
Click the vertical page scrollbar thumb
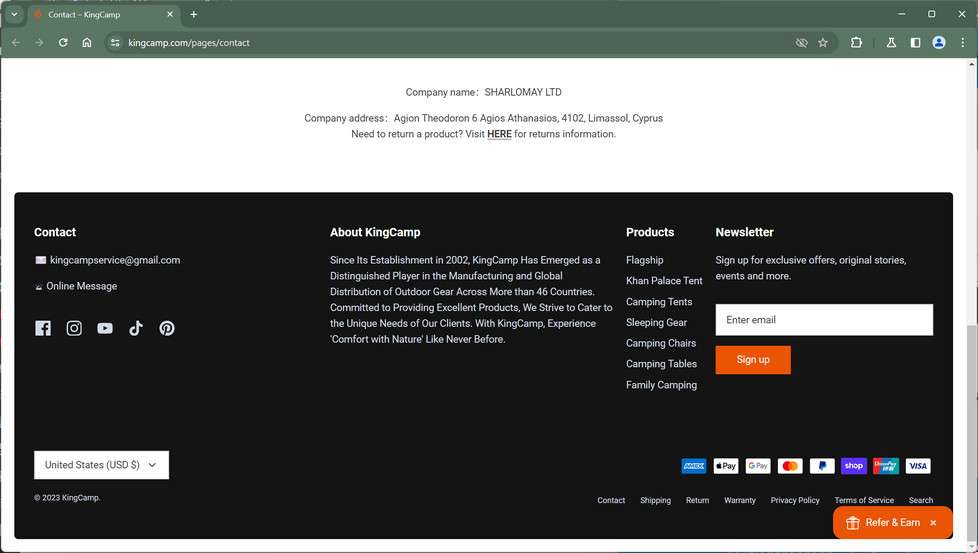pos(972,434)
